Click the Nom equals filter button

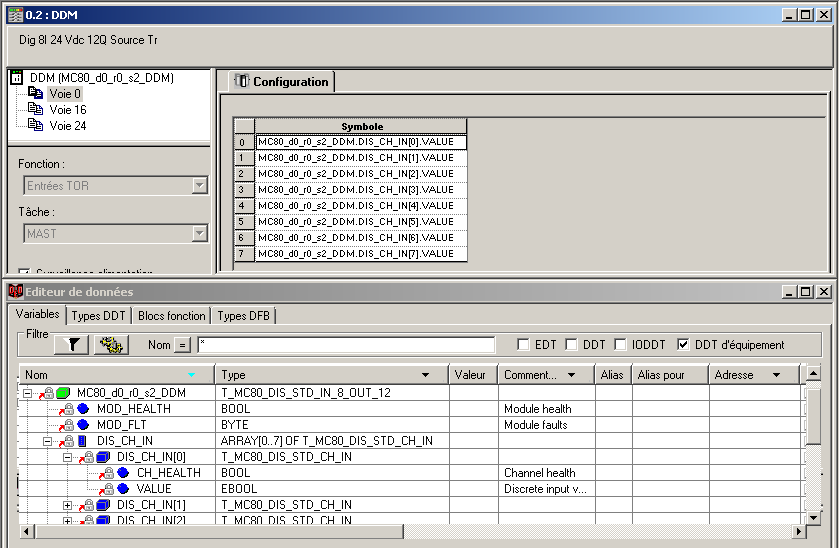click(183, 345)
